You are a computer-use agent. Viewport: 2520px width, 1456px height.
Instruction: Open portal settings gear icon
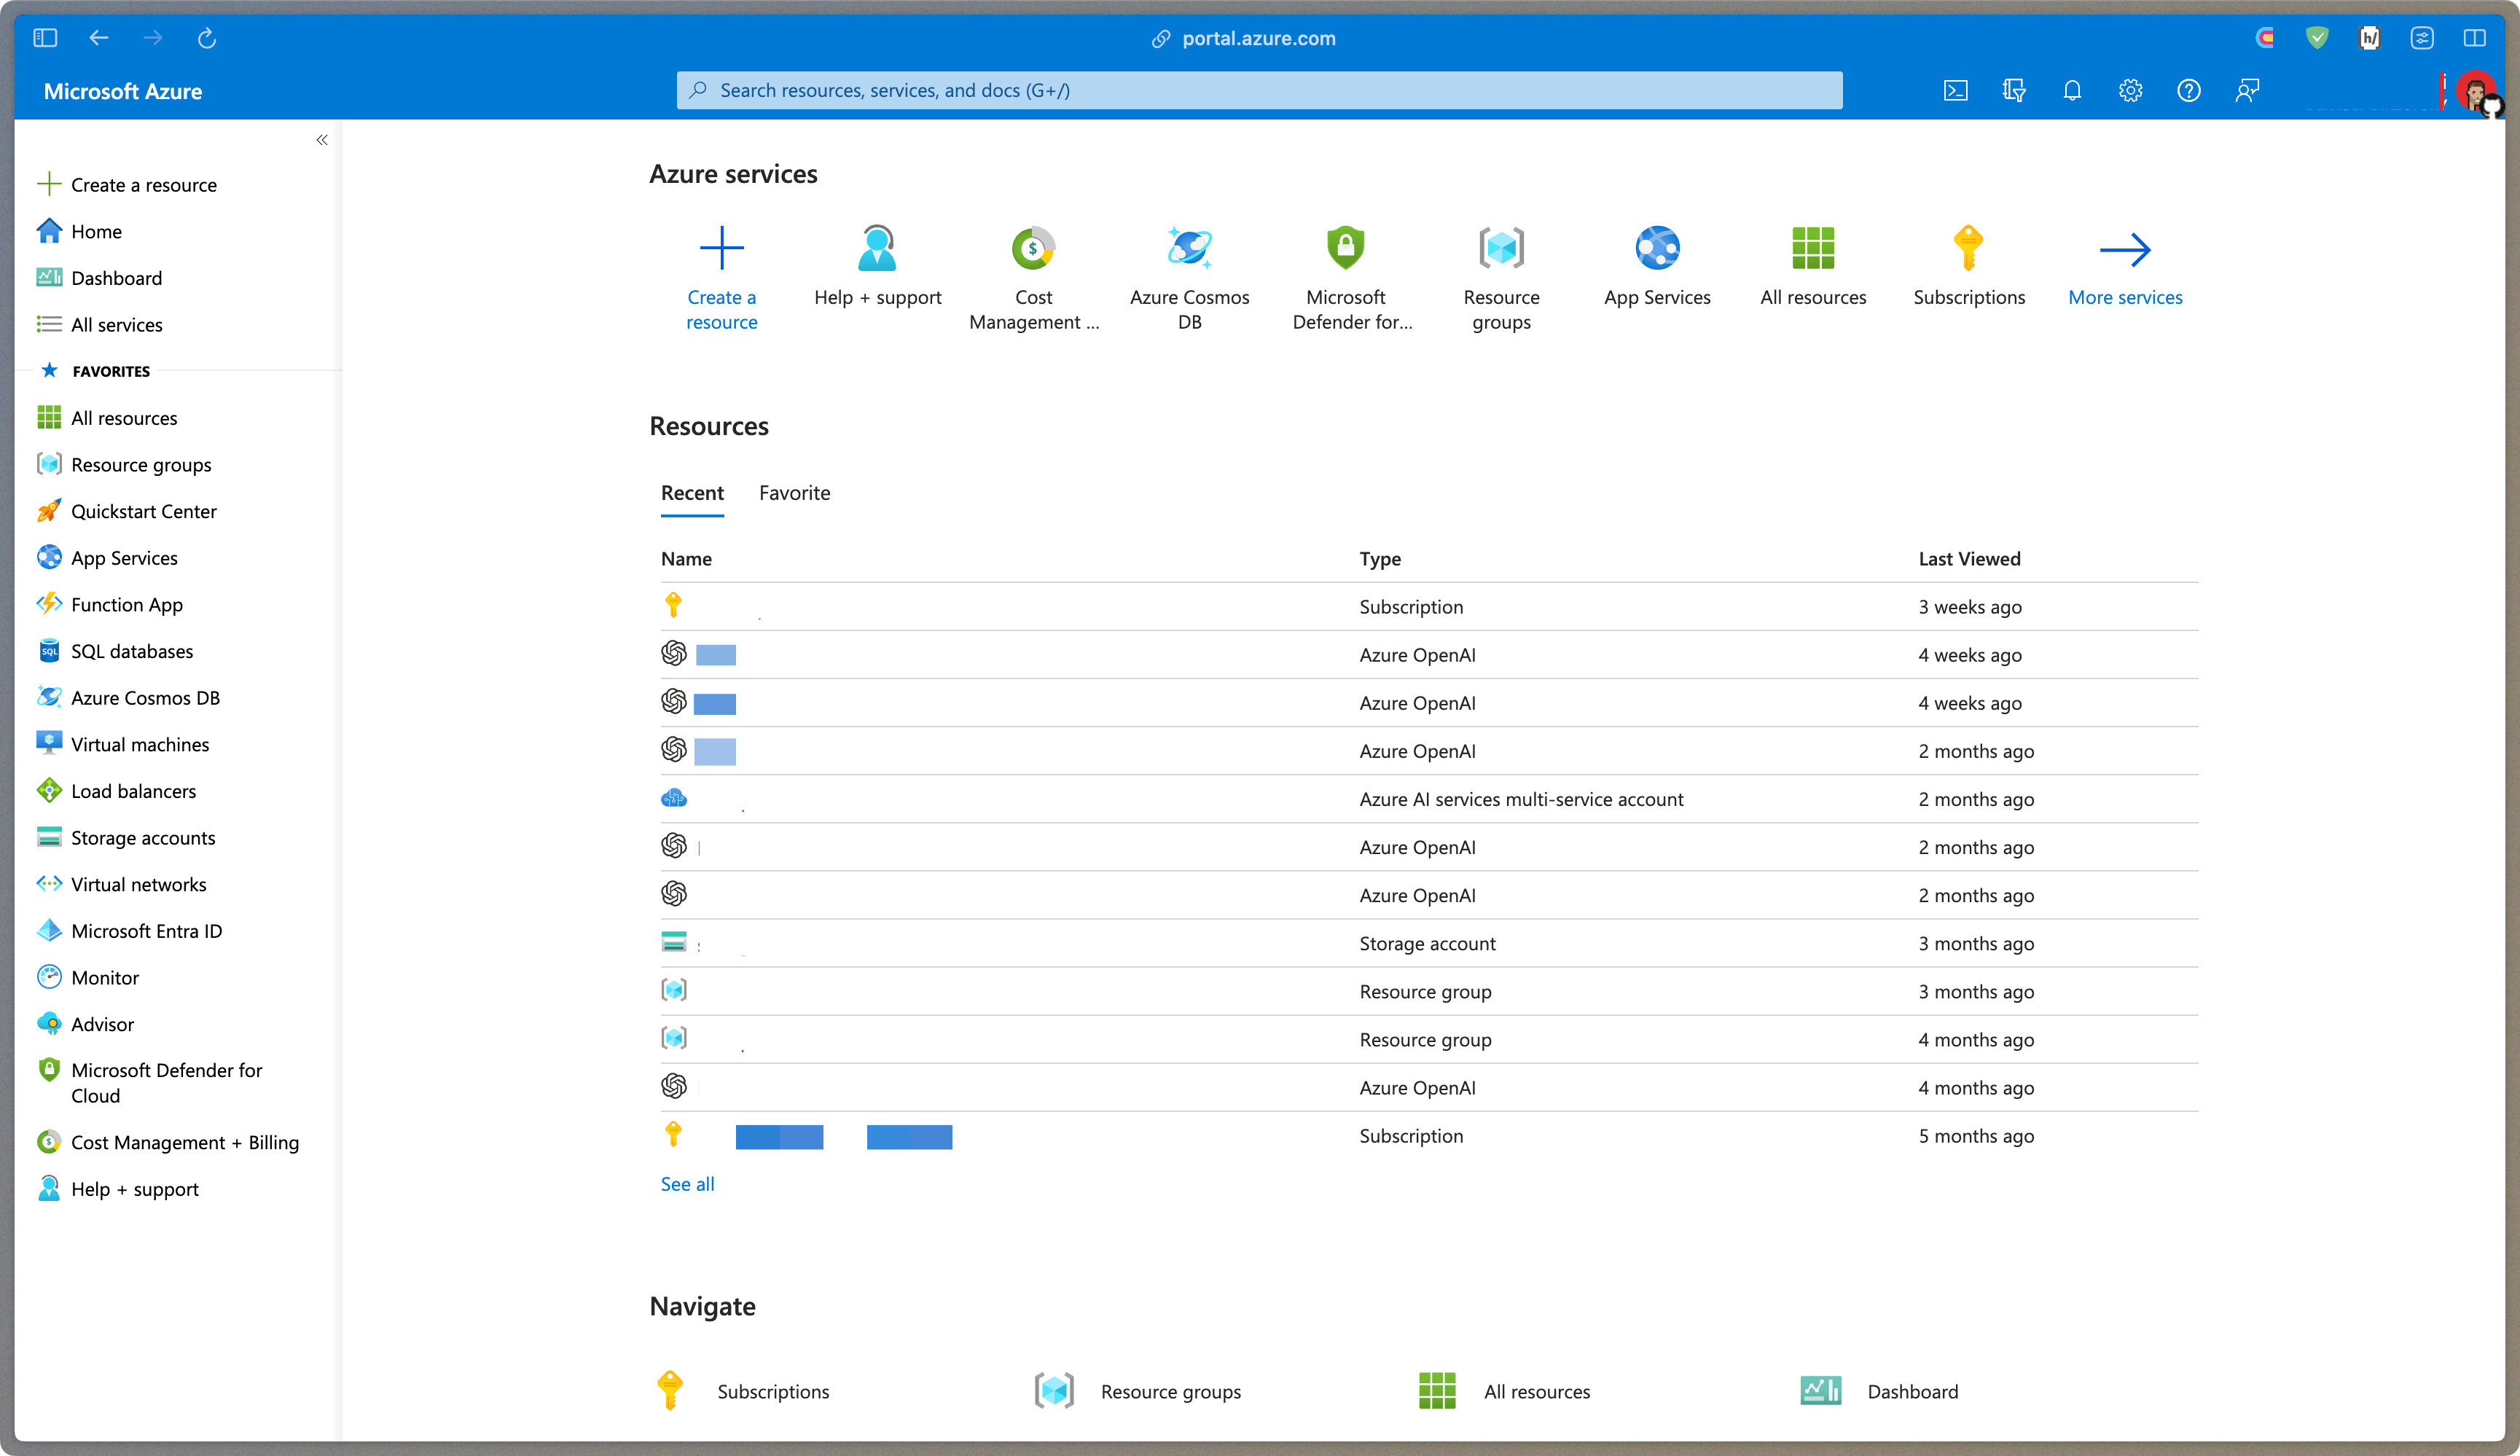tap(2130, 91)
